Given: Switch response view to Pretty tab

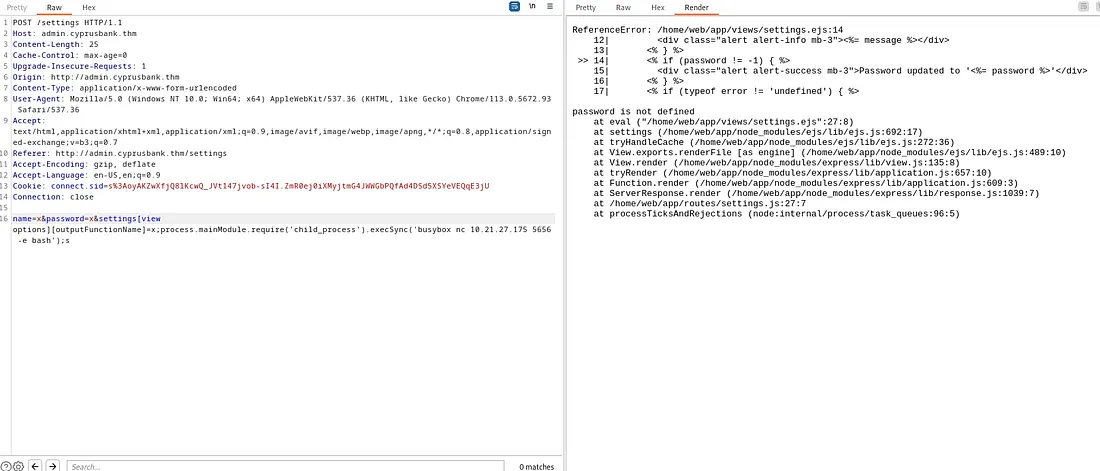Looking at the screenshot, I should pos(585,8).
